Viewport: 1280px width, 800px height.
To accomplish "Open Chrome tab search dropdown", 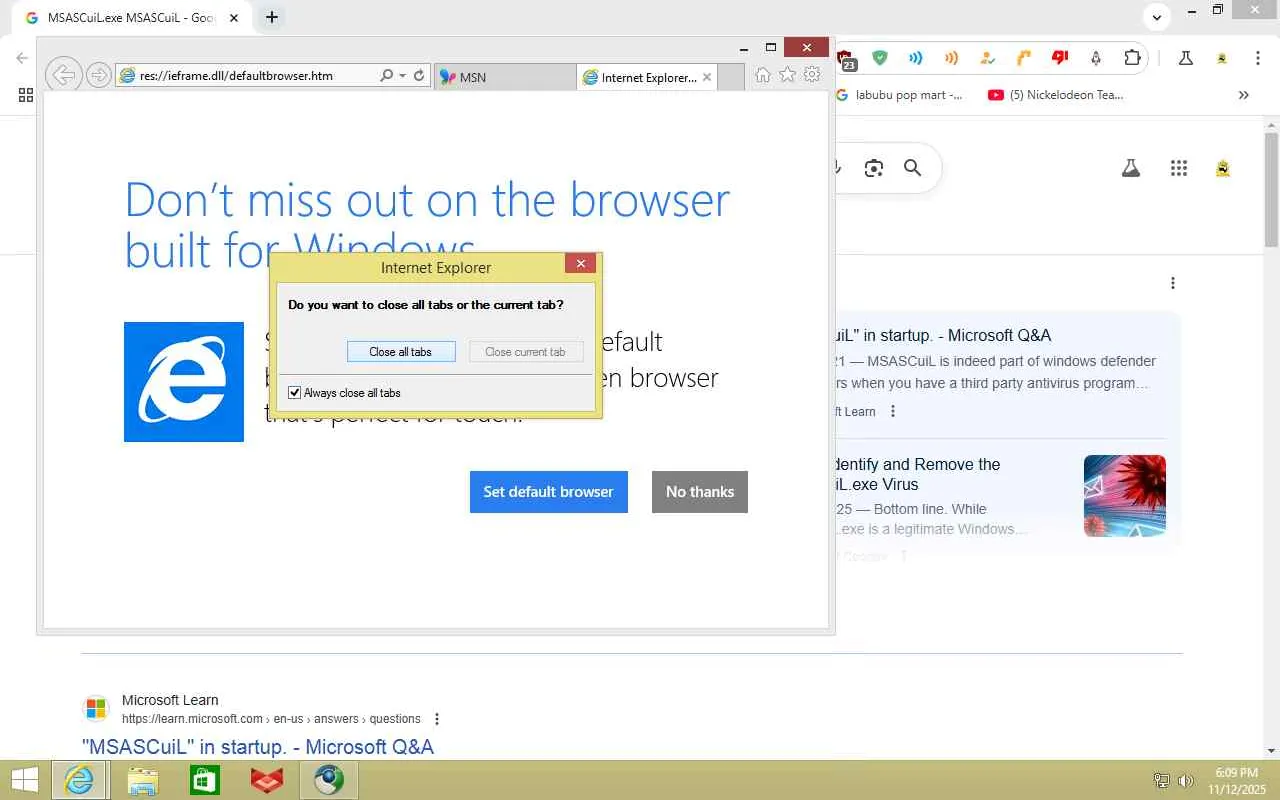I will (1156, 17).
